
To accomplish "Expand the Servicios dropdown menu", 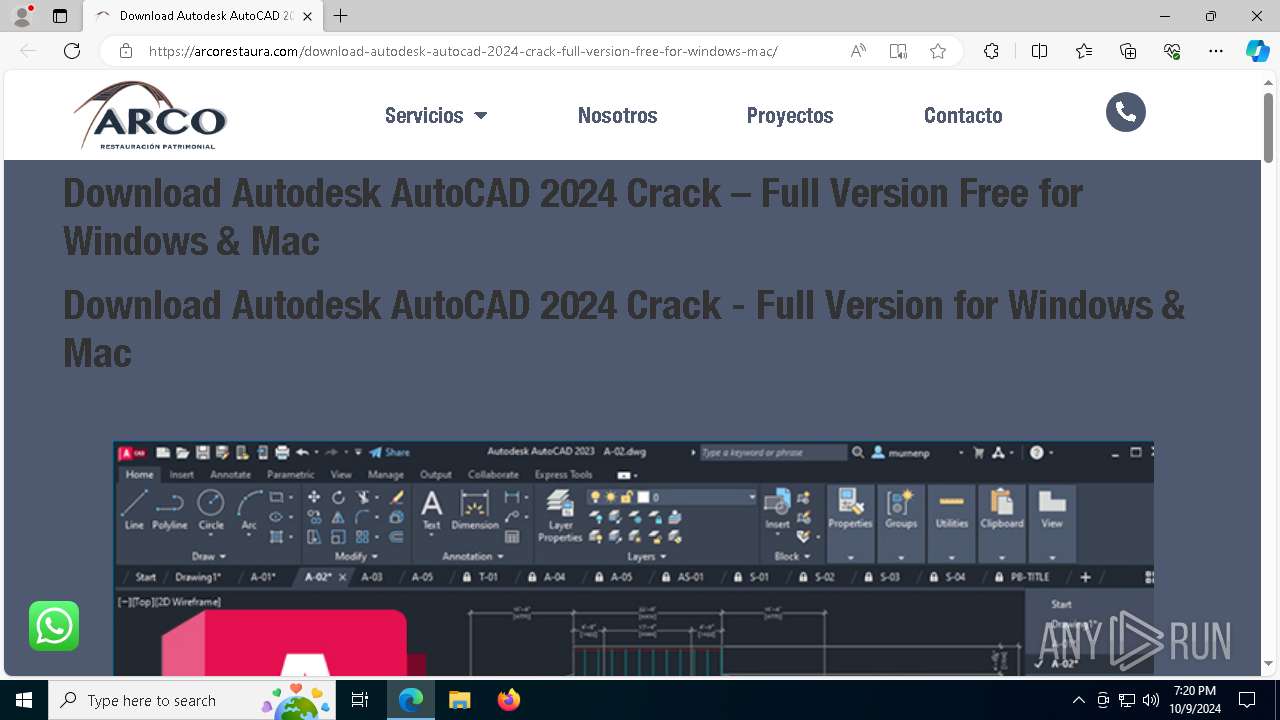I will [436, 115].
